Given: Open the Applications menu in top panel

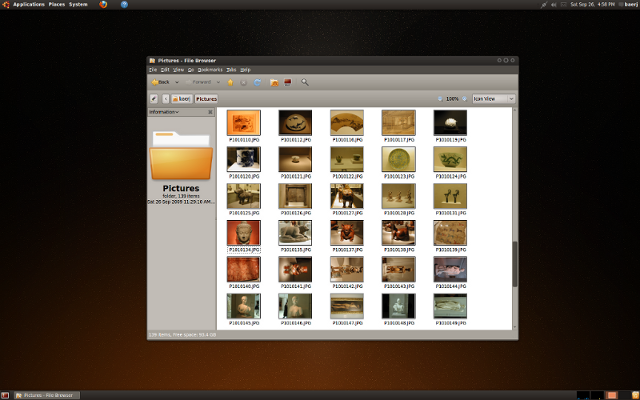Looking at the screenshot, I should click(28, 5).
